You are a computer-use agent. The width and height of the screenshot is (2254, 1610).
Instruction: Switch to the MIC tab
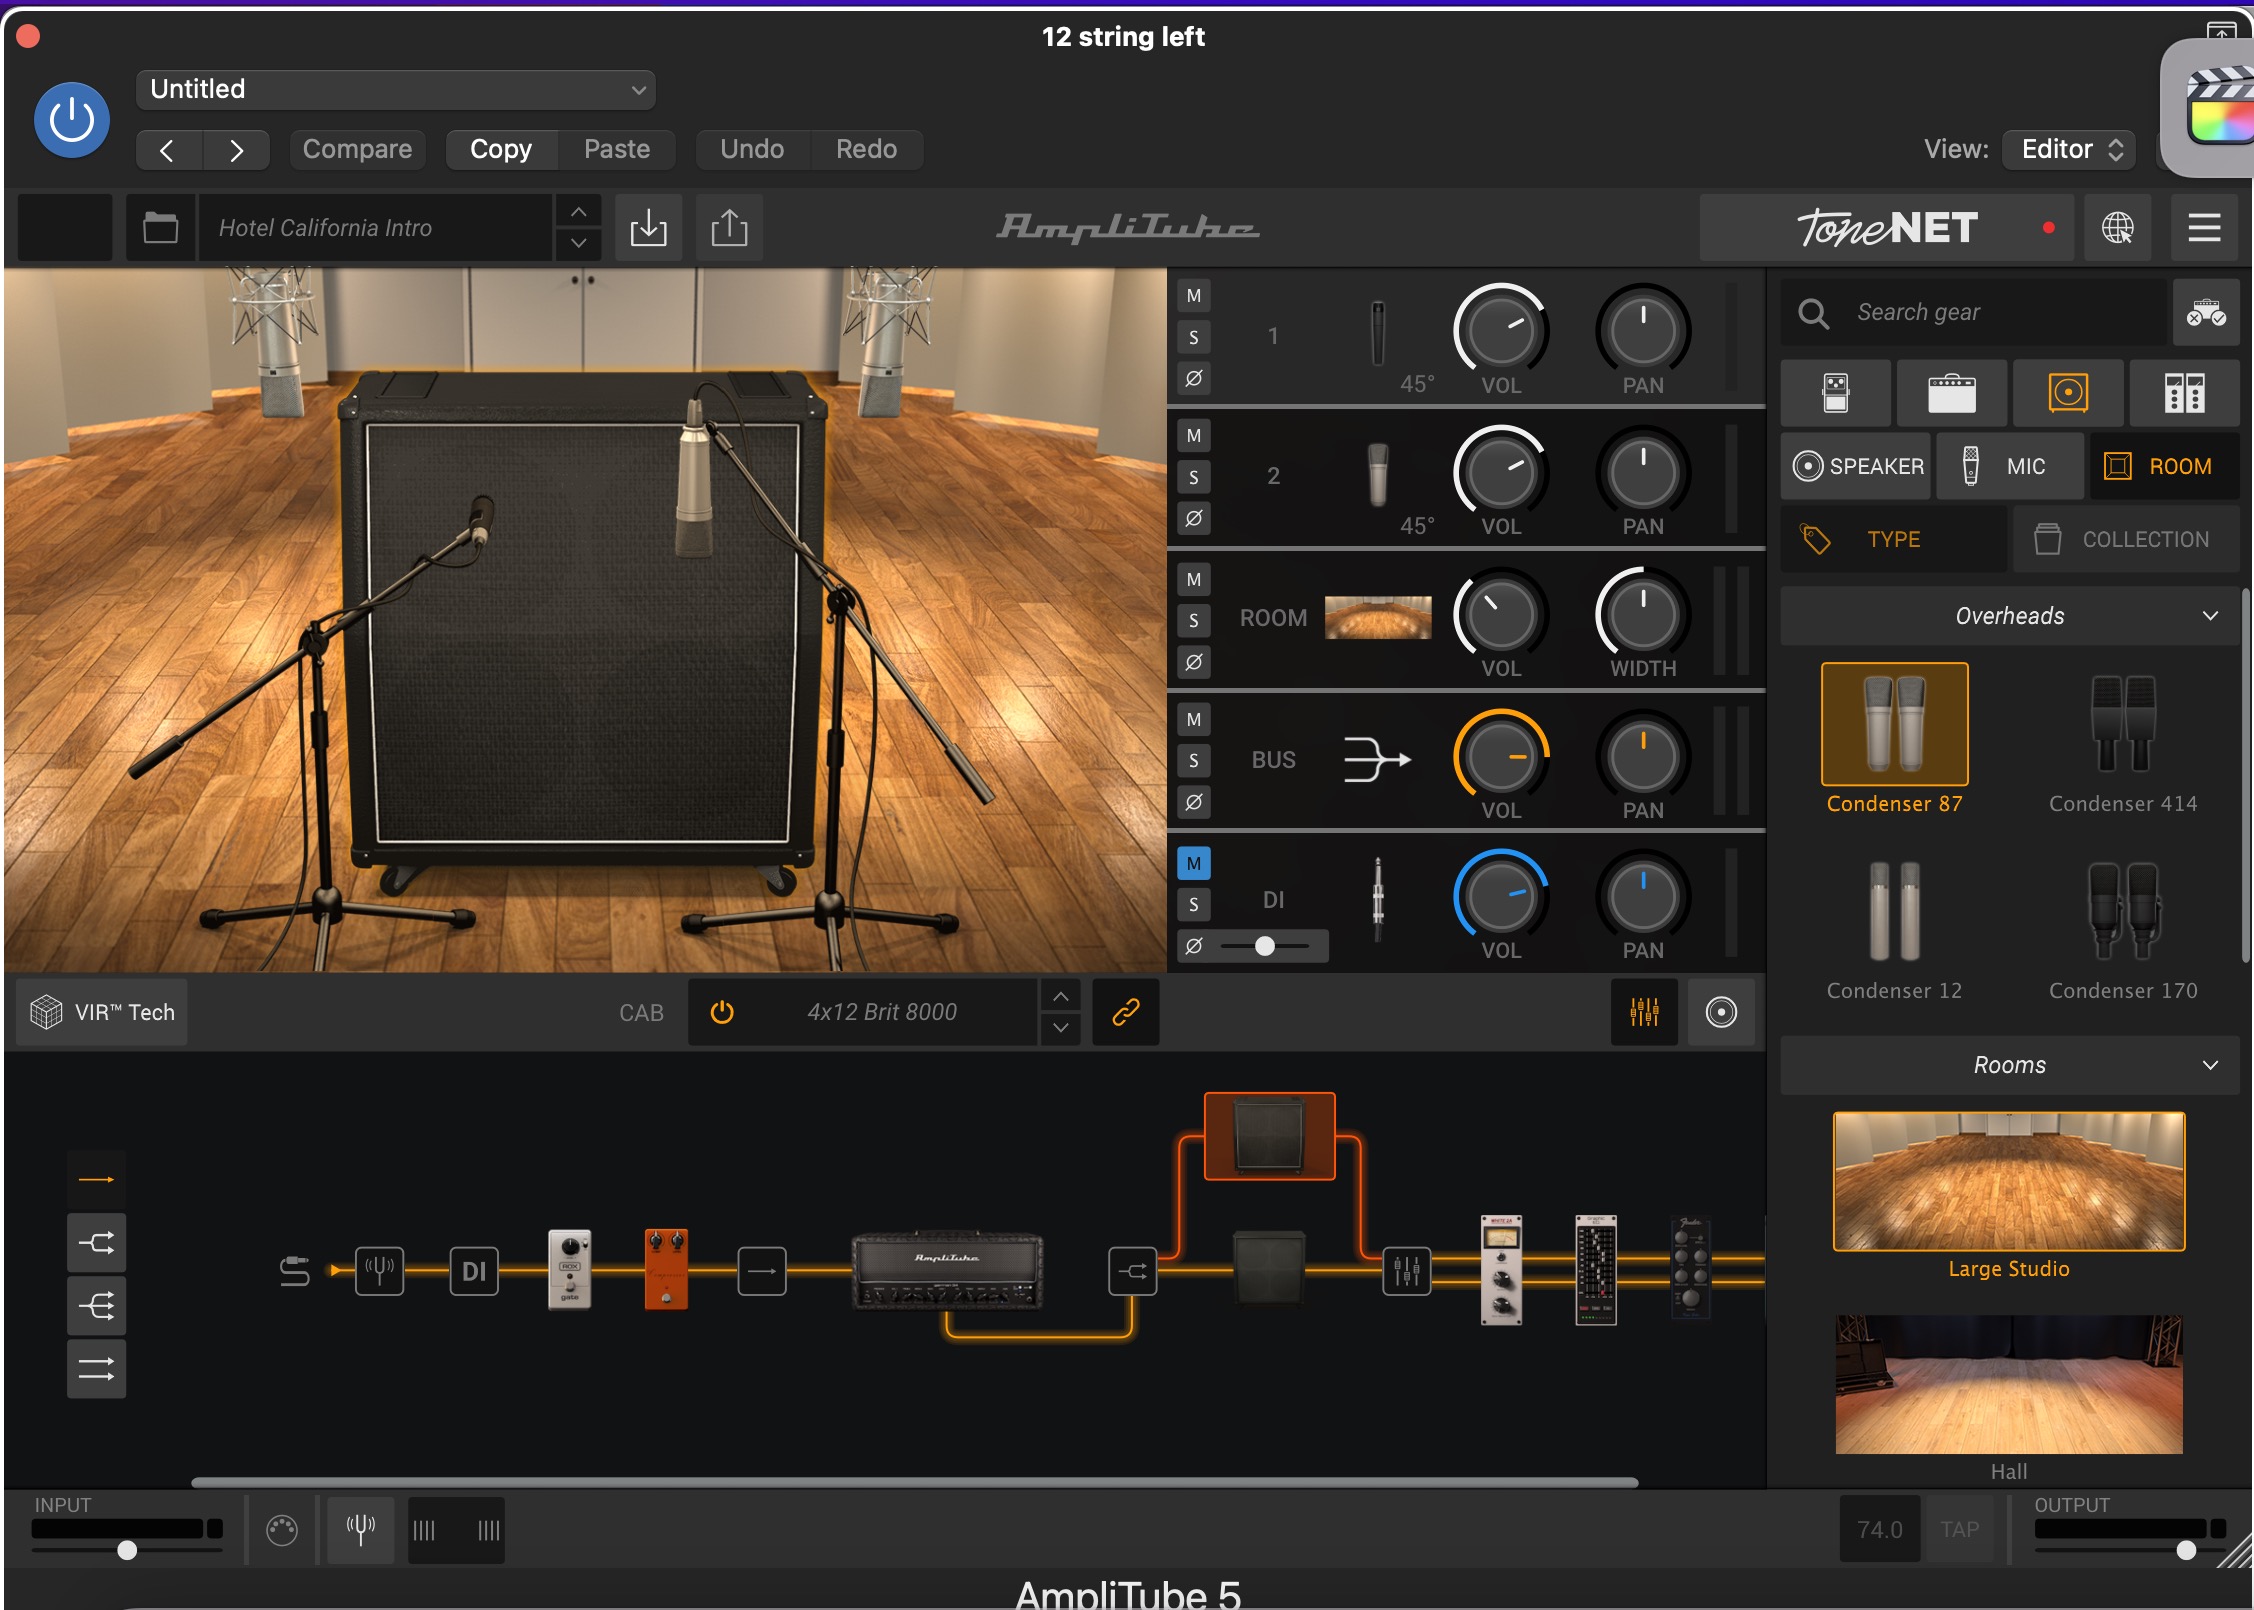(2009, 466)
